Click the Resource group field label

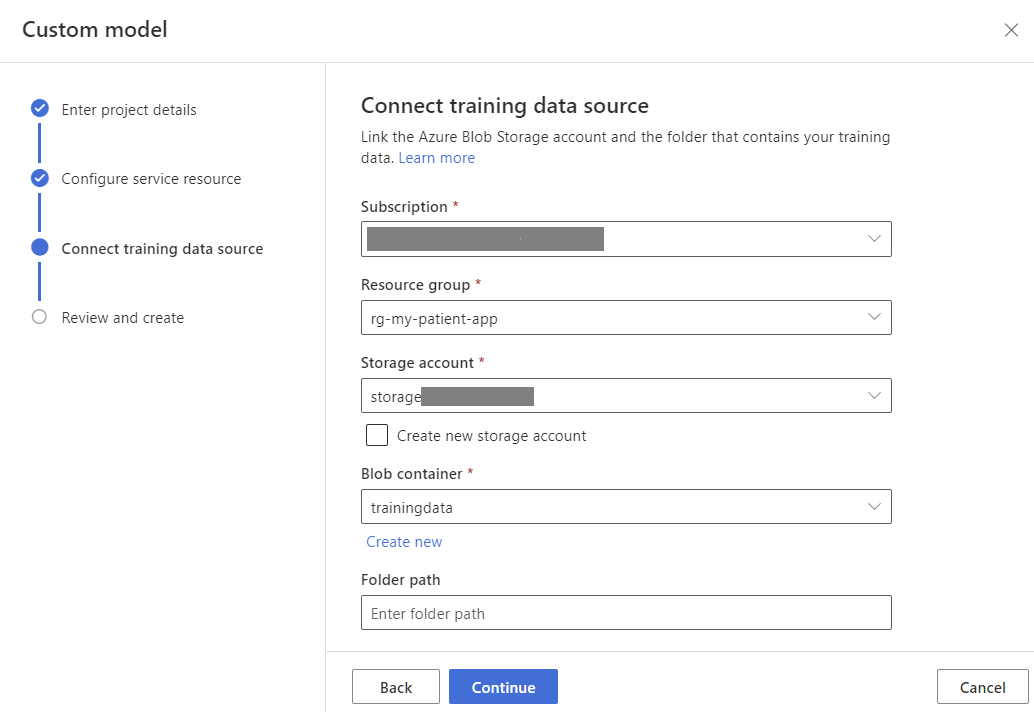tap(415, 285)
